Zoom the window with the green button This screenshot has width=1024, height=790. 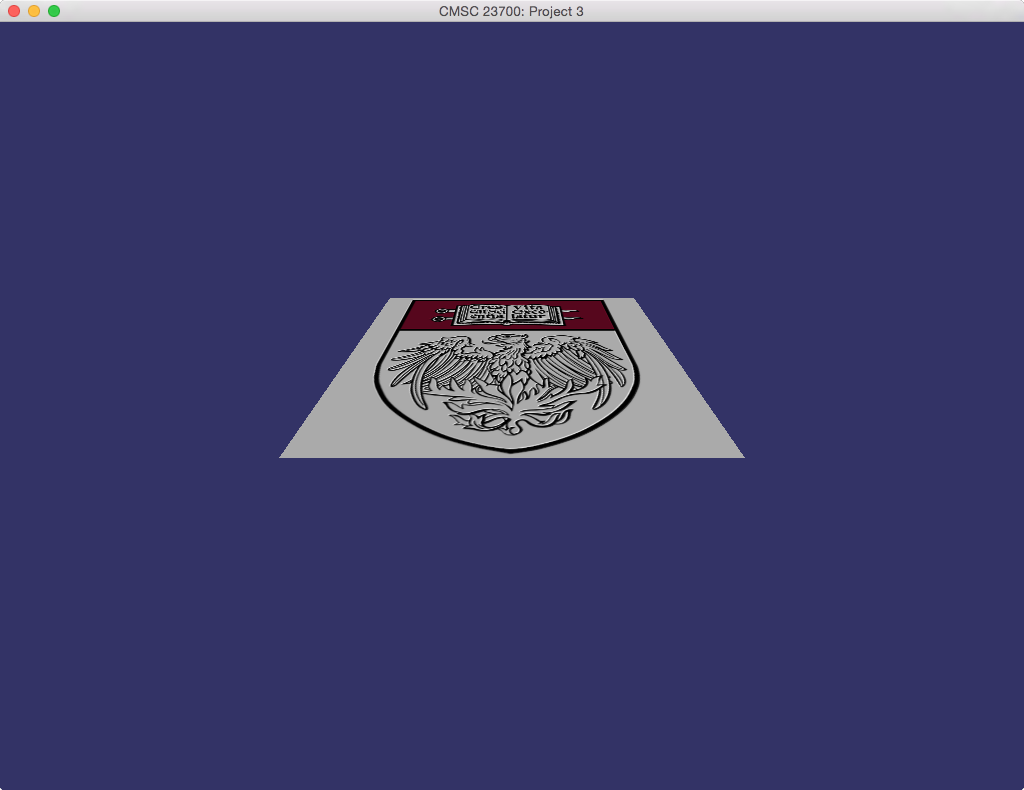(54, 11)
